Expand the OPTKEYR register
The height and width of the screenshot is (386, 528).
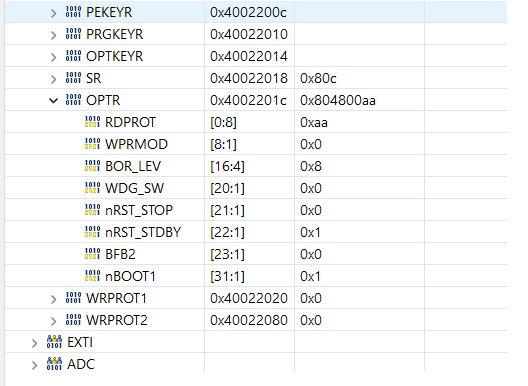coord(54,57)
